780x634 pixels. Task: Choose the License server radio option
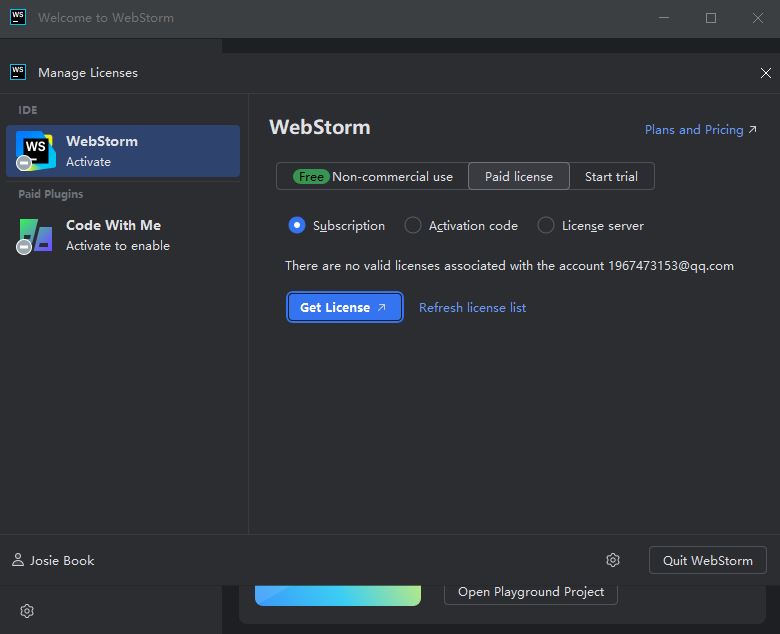coord(546,225)
